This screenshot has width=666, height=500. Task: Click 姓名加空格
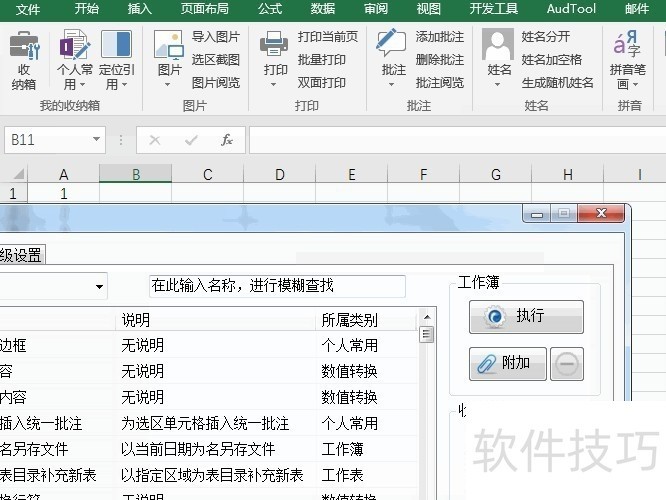[551, 60]
